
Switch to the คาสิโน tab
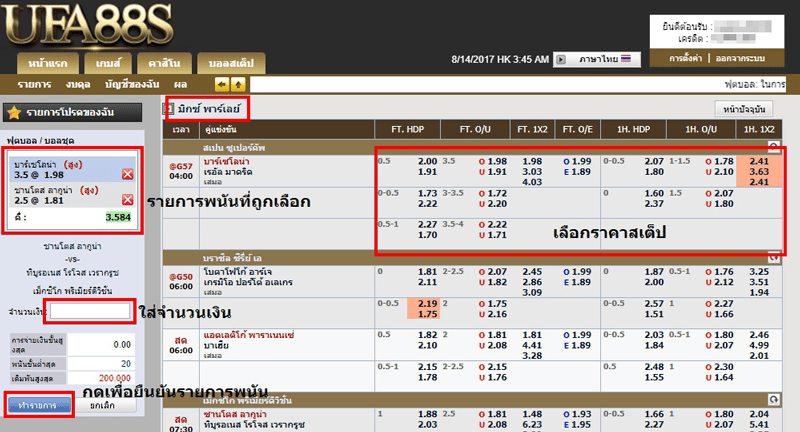[161, 61]
